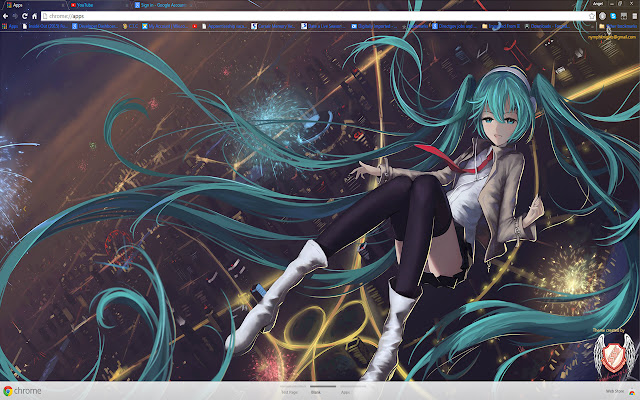The height and width of the screenshot is (400, 640).
Task: Switch to the YouTube tab
Action: click(99, 5)
